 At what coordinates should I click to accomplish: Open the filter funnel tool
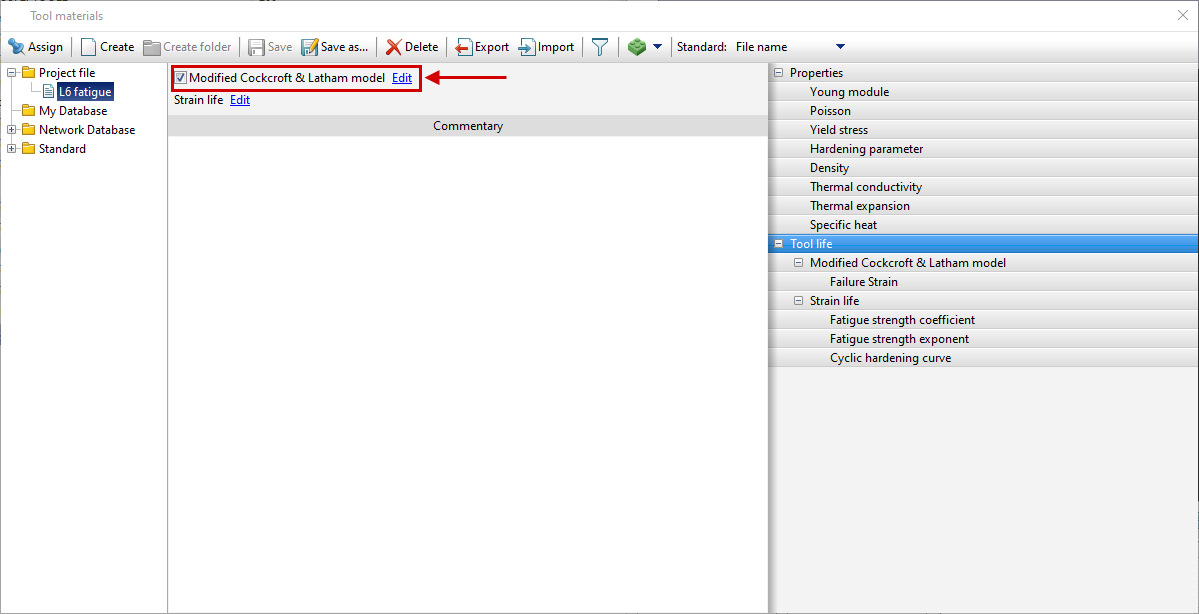pyautogui.click(x=599, y=46)
